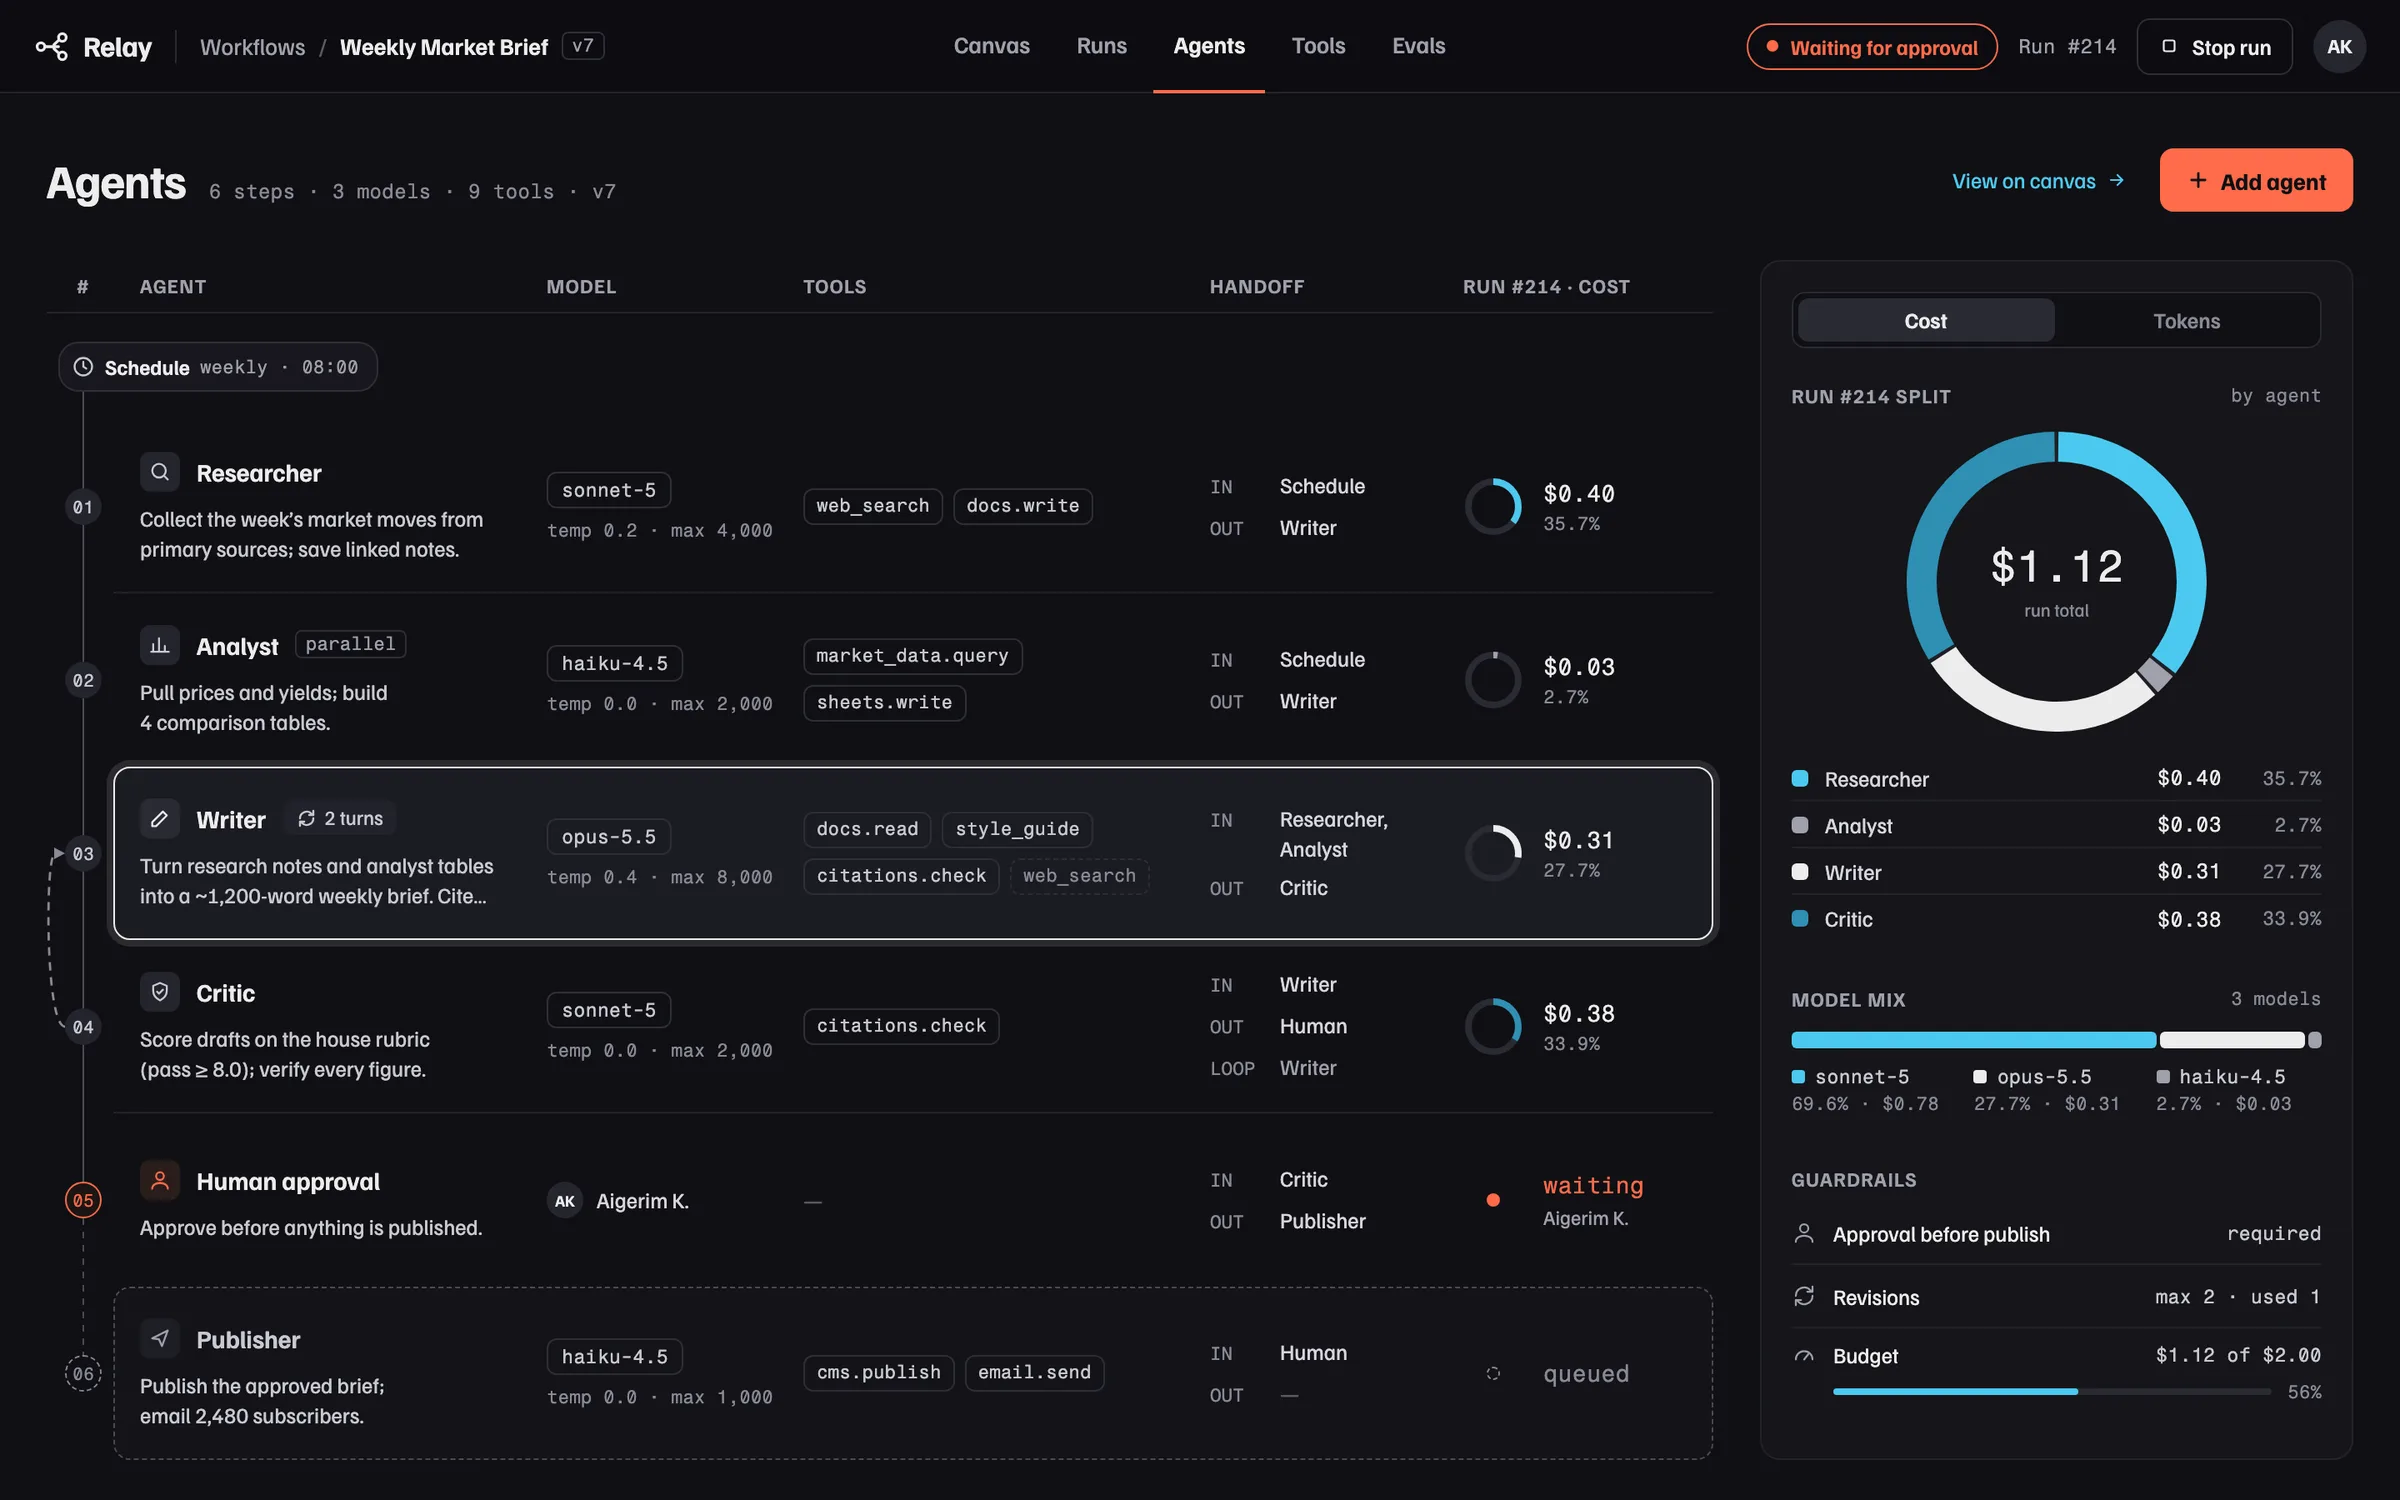This screenshot has width=2400, height=1500.
Task: Click the Researcher magnifier icon
Action: pos(160,472)
